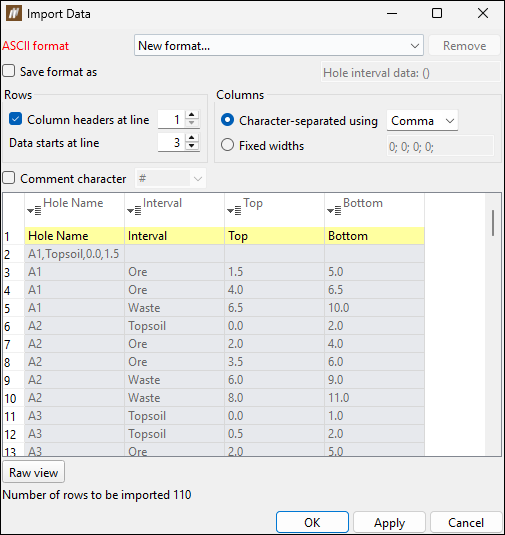
Task: Uncheck Column headers at line checkbox
Action: (15, 119)
